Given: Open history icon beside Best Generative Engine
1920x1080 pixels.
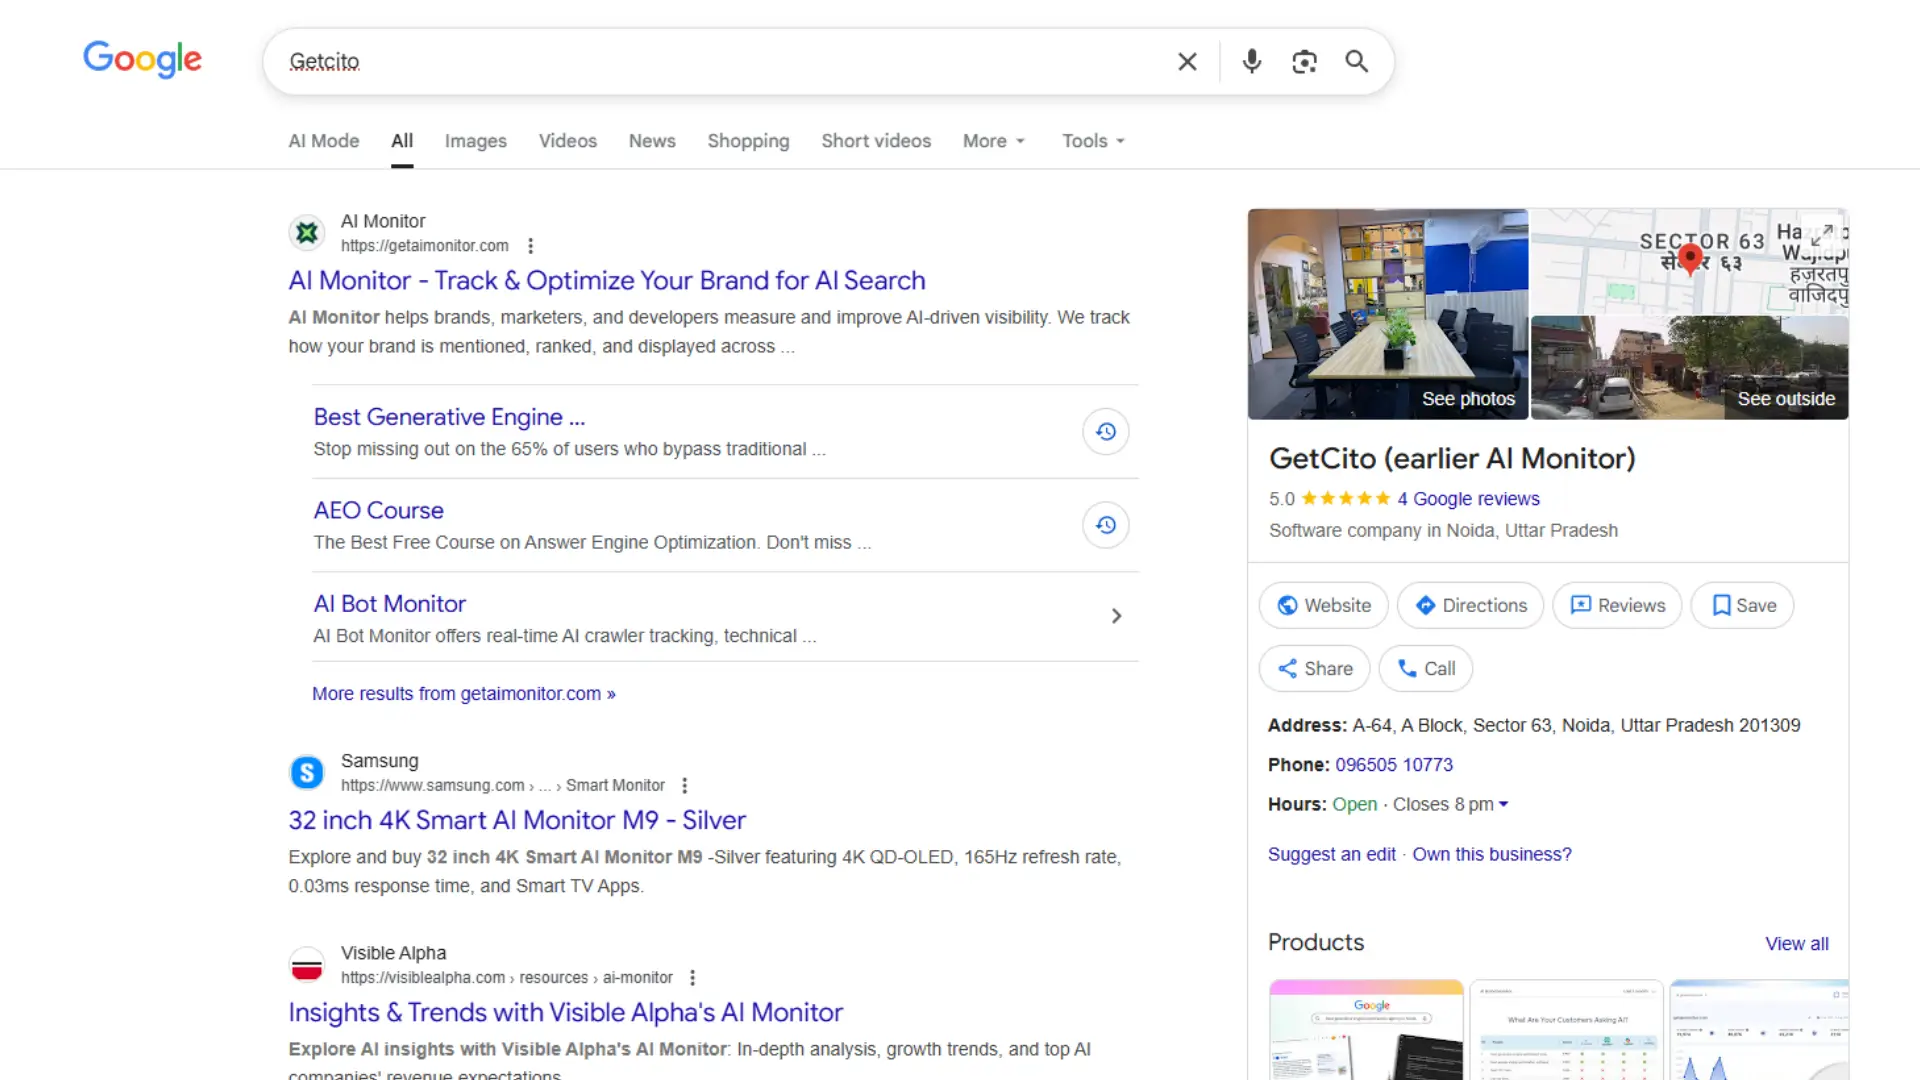Looking at the screenshot, I should pos(1105,432).
